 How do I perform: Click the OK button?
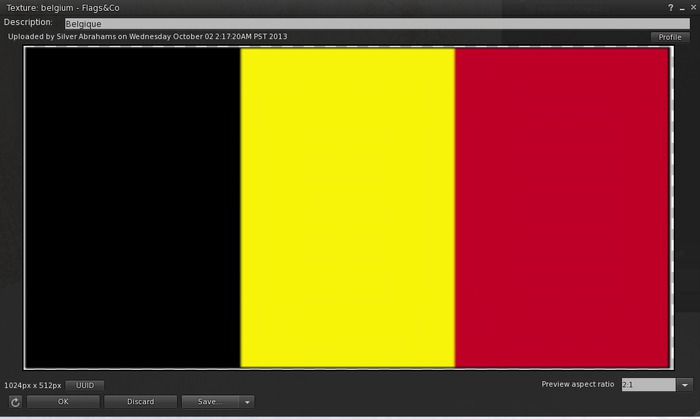63,402
